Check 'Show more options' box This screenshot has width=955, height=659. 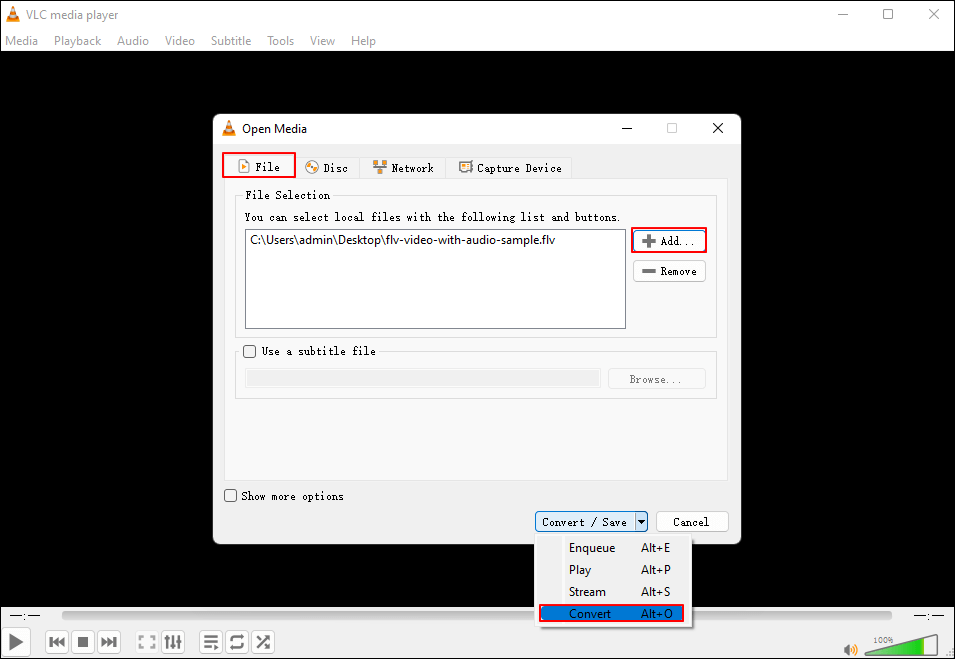pyautogui.click(x=231, y=496)
